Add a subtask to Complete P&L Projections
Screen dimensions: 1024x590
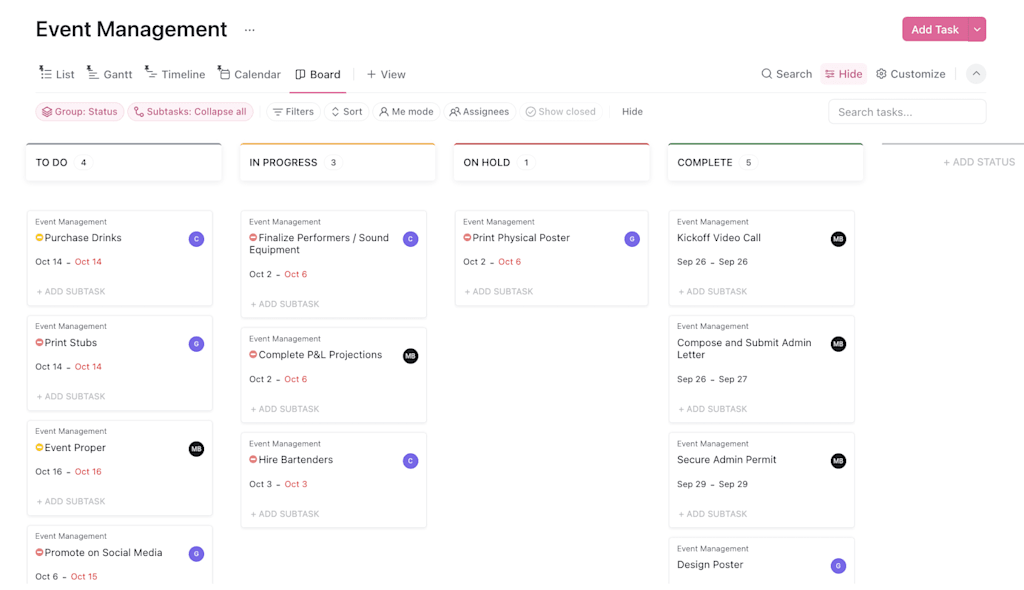pos(285,409)
